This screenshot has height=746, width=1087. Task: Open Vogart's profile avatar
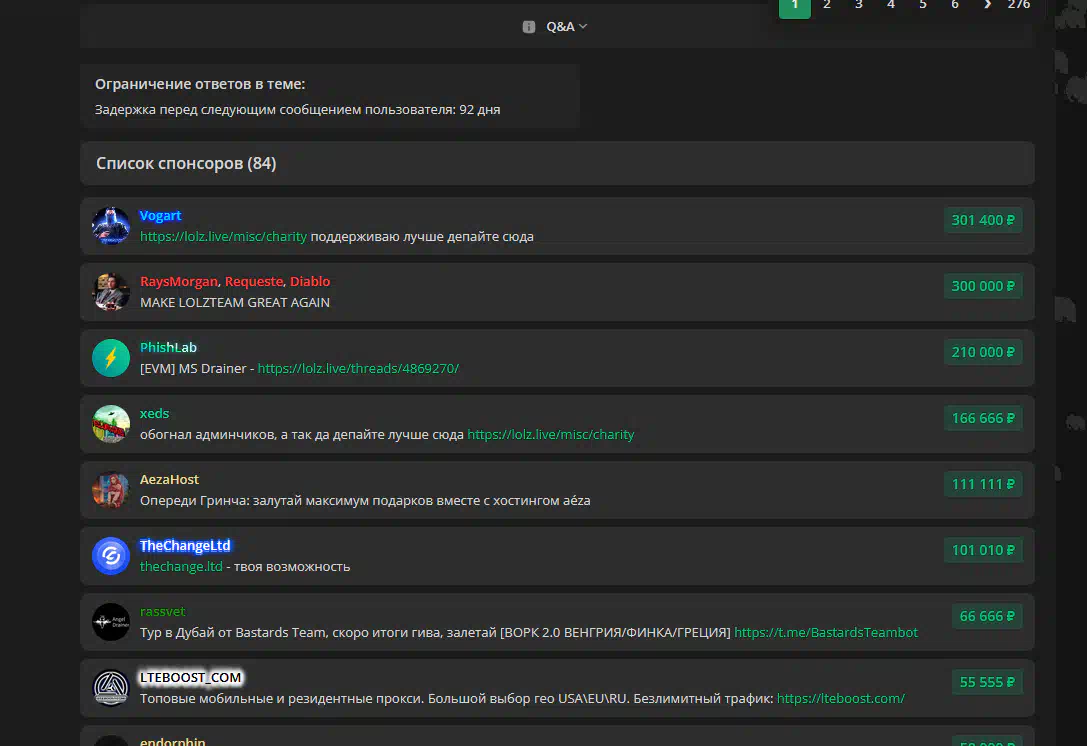[111, 226]
